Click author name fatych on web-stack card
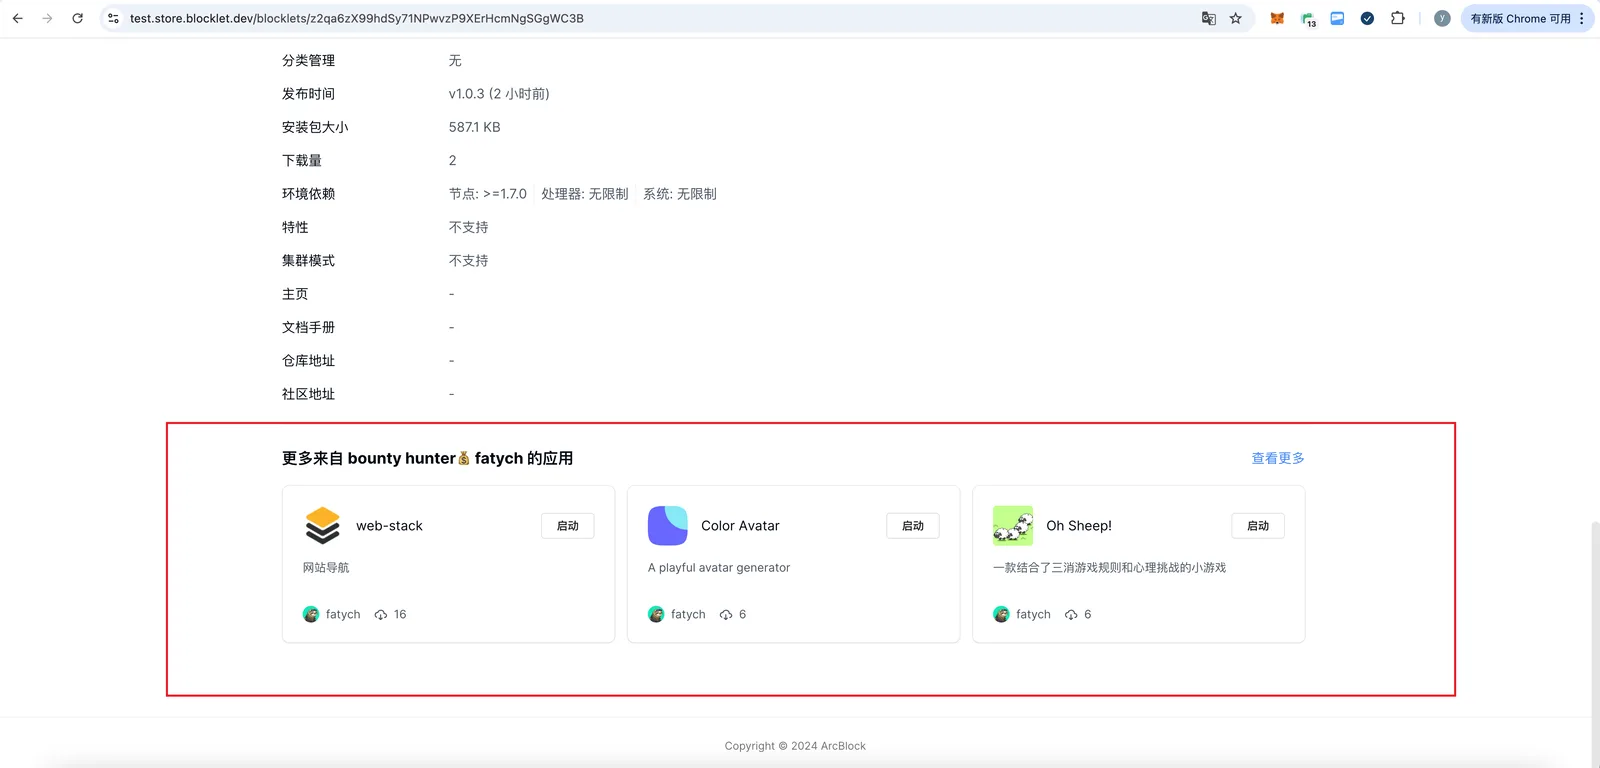Screen dimensions: 1600x768 [x=343, y=614]
